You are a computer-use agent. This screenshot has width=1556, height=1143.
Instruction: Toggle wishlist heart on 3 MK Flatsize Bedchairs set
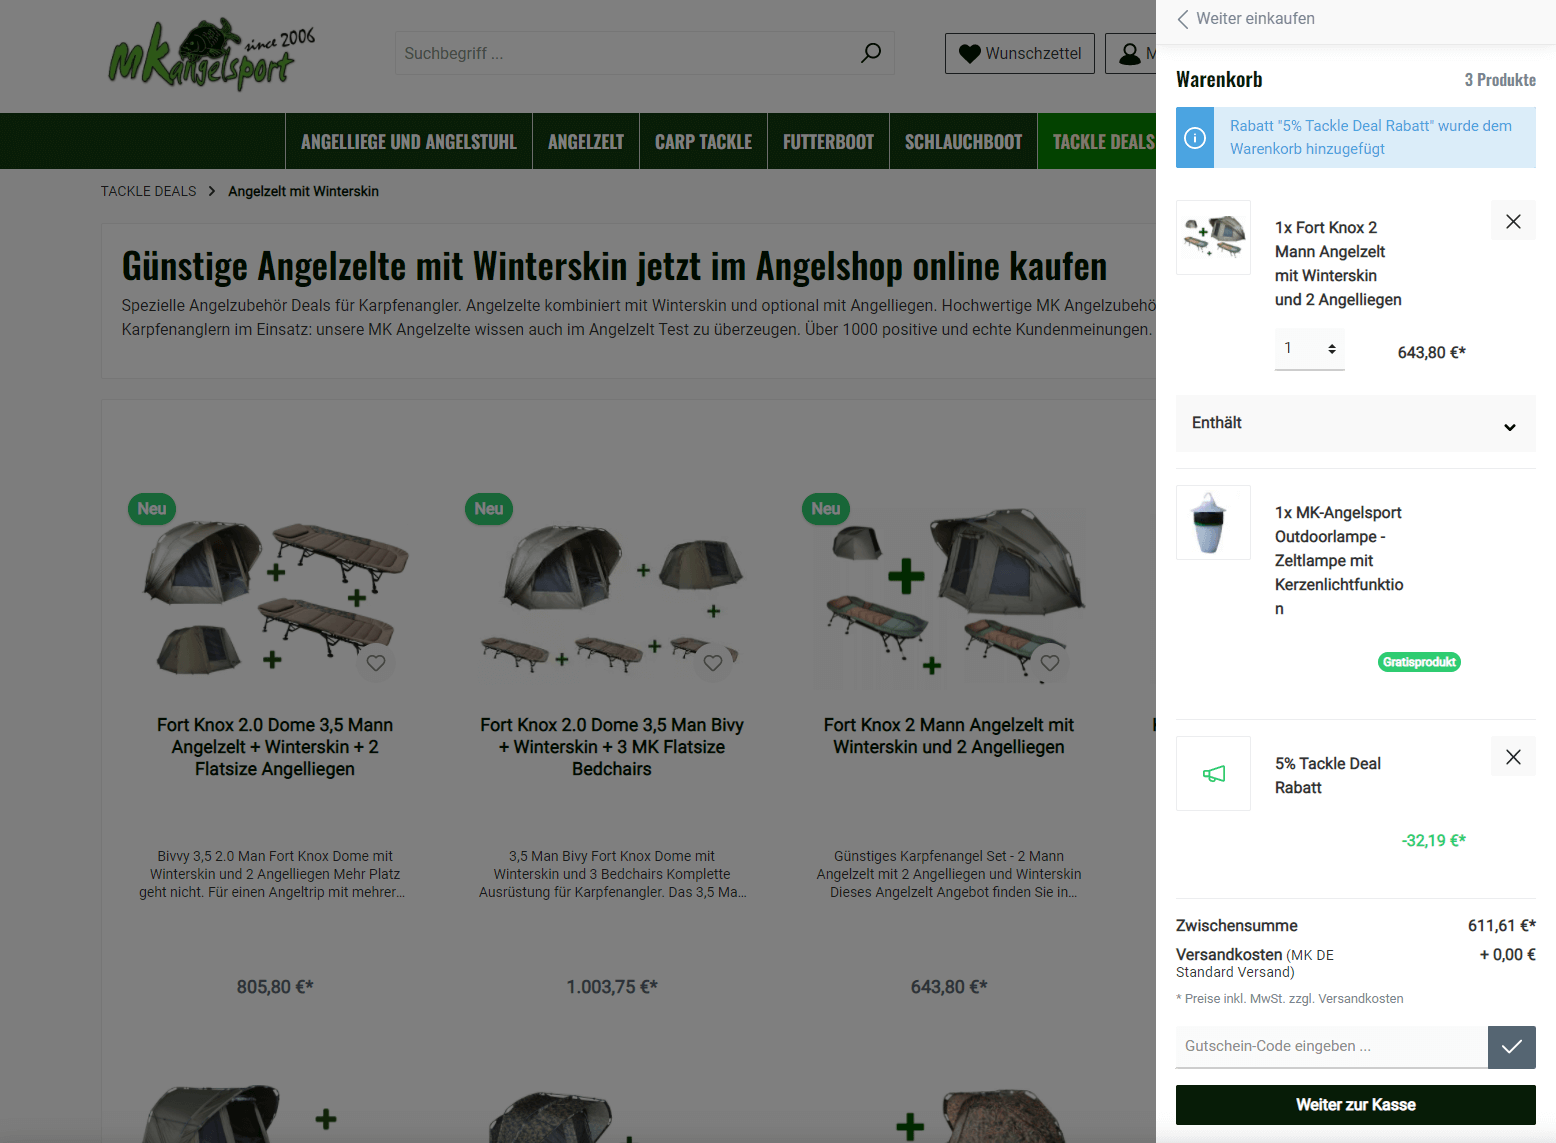(x=713, y=663)
